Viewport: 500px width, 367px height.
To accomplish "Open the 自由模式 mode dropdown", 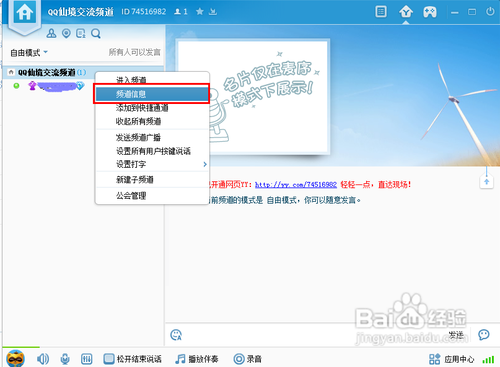I will point(29,53).
